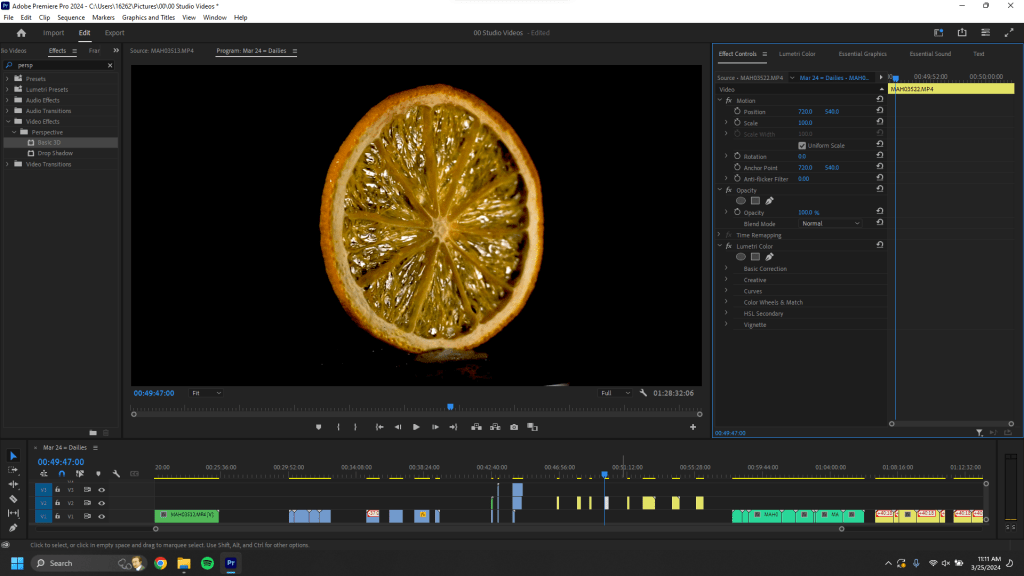This screenshot has height=576, width=1024.
Task: Click the Export Frame camera icon
Action: click(514, 427)
